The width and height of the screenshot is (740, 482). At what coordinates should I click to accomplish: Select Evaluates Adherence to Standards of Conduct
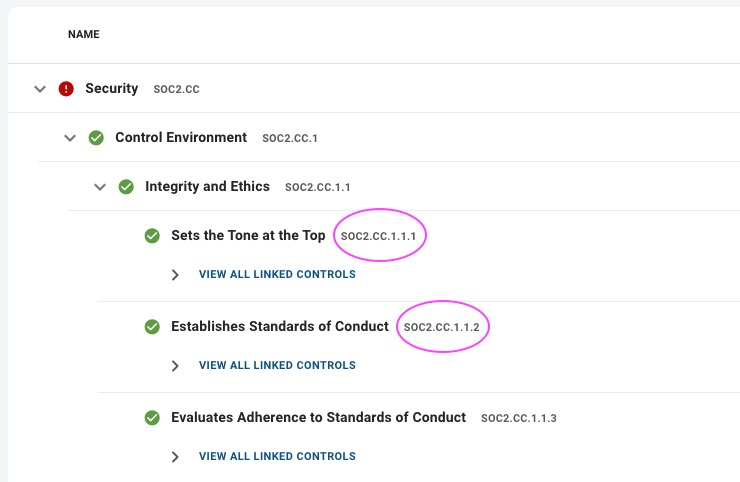coord(318,417)
